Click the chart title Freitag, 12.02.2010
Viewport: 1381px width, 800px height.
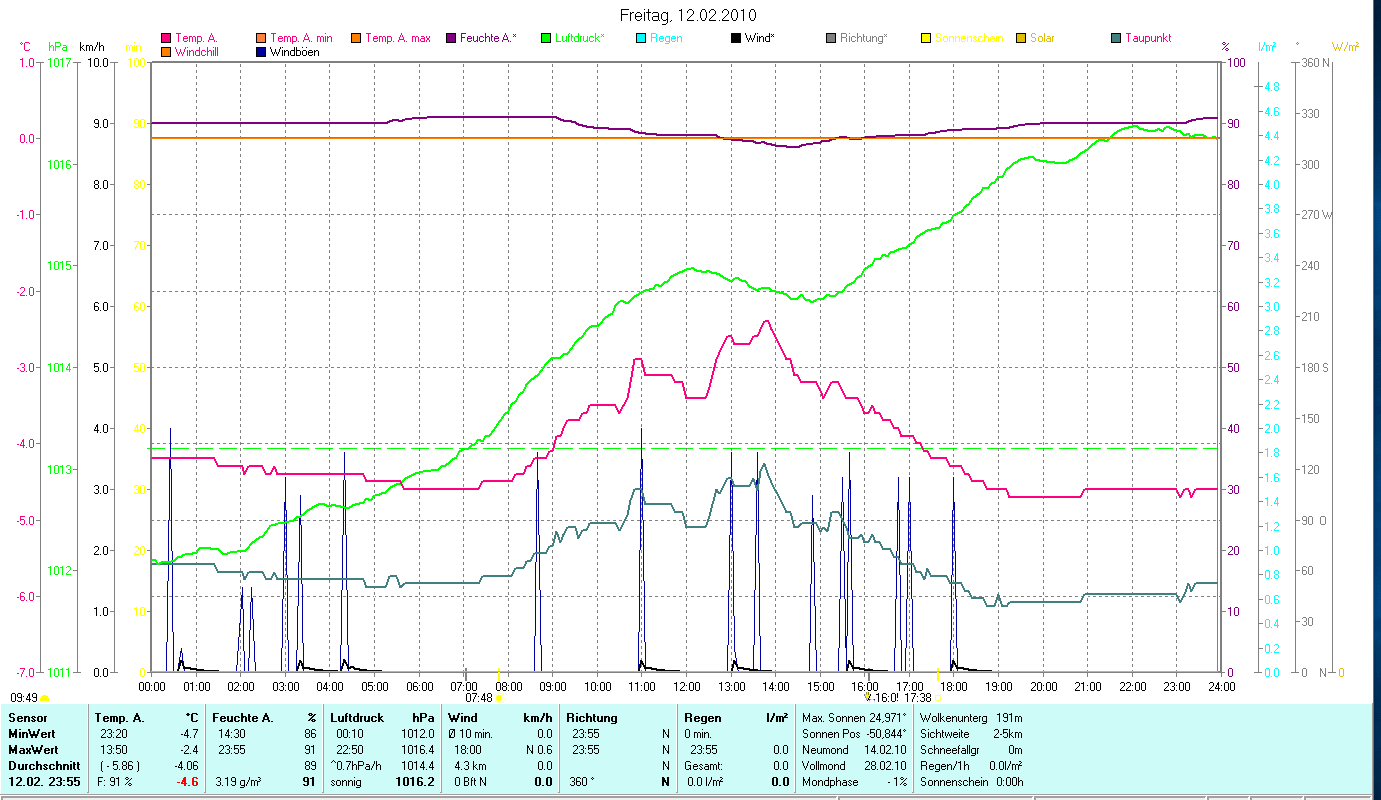pos(688,15)
